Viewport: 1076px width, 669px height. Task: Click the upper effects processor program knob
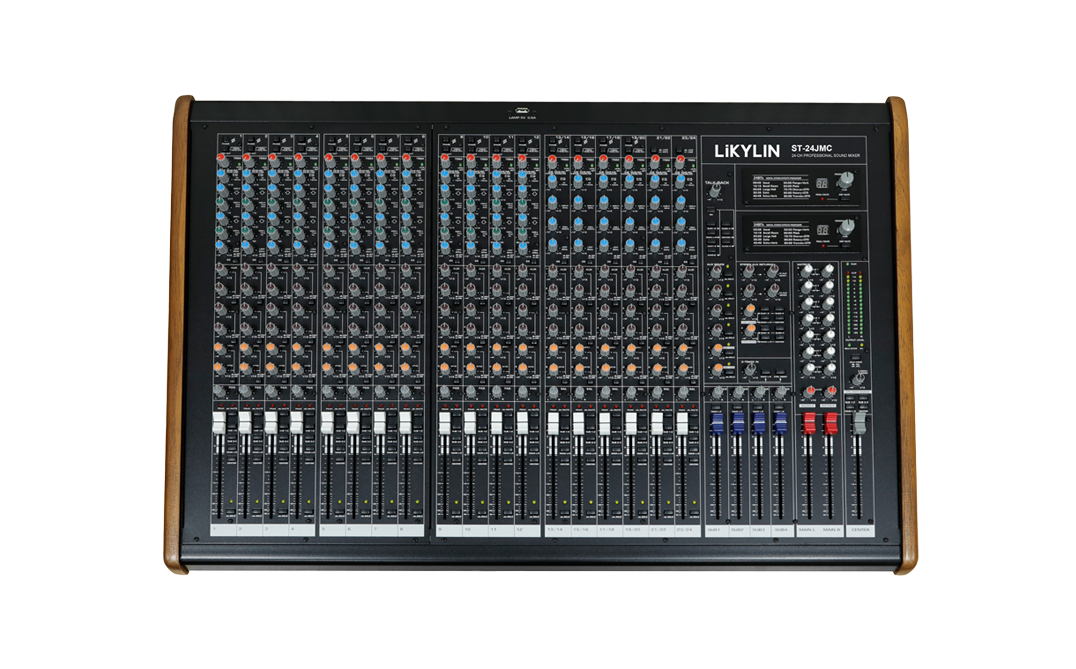848,179
